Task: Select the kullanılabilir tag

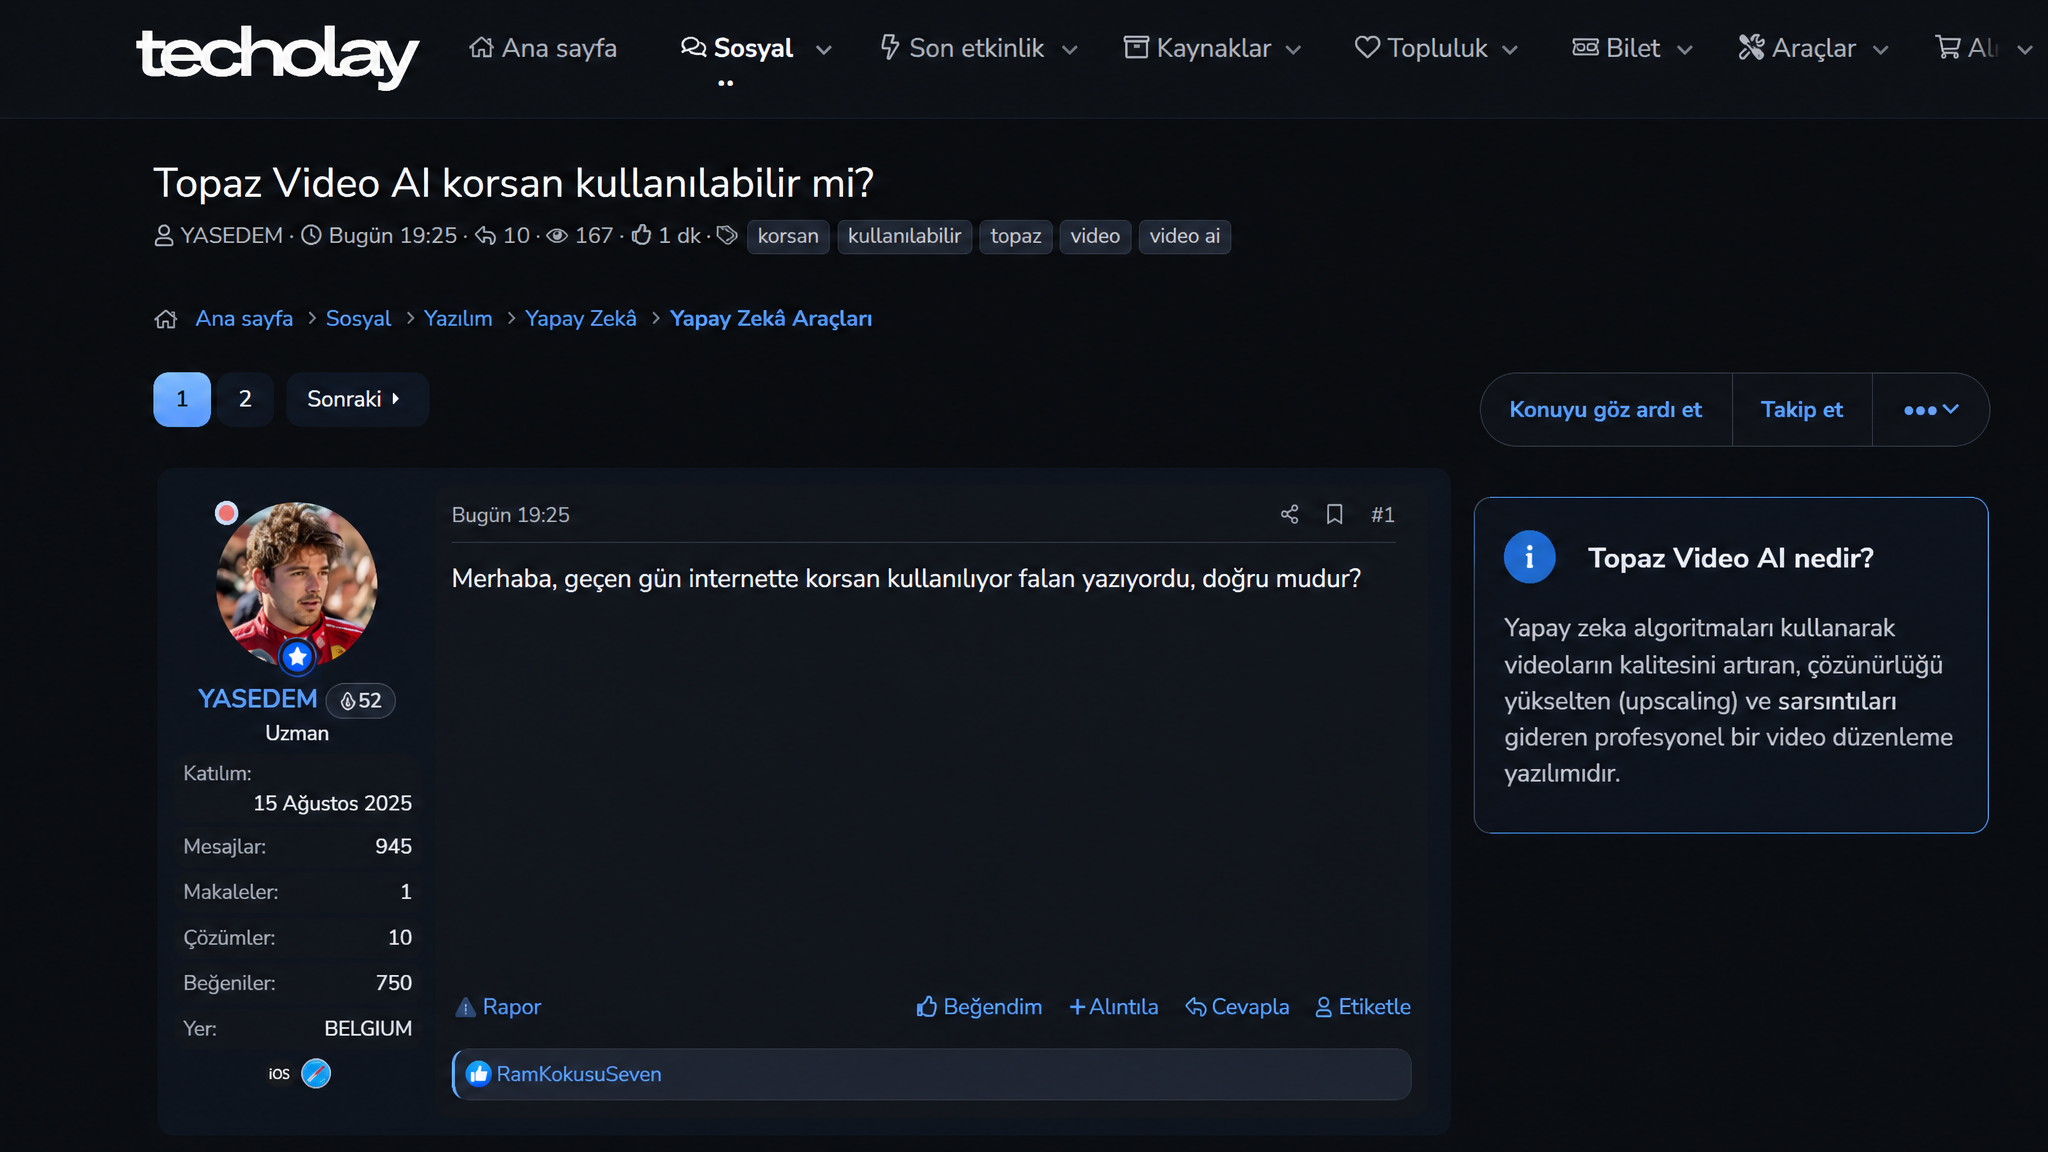Action: click(904, 236)
